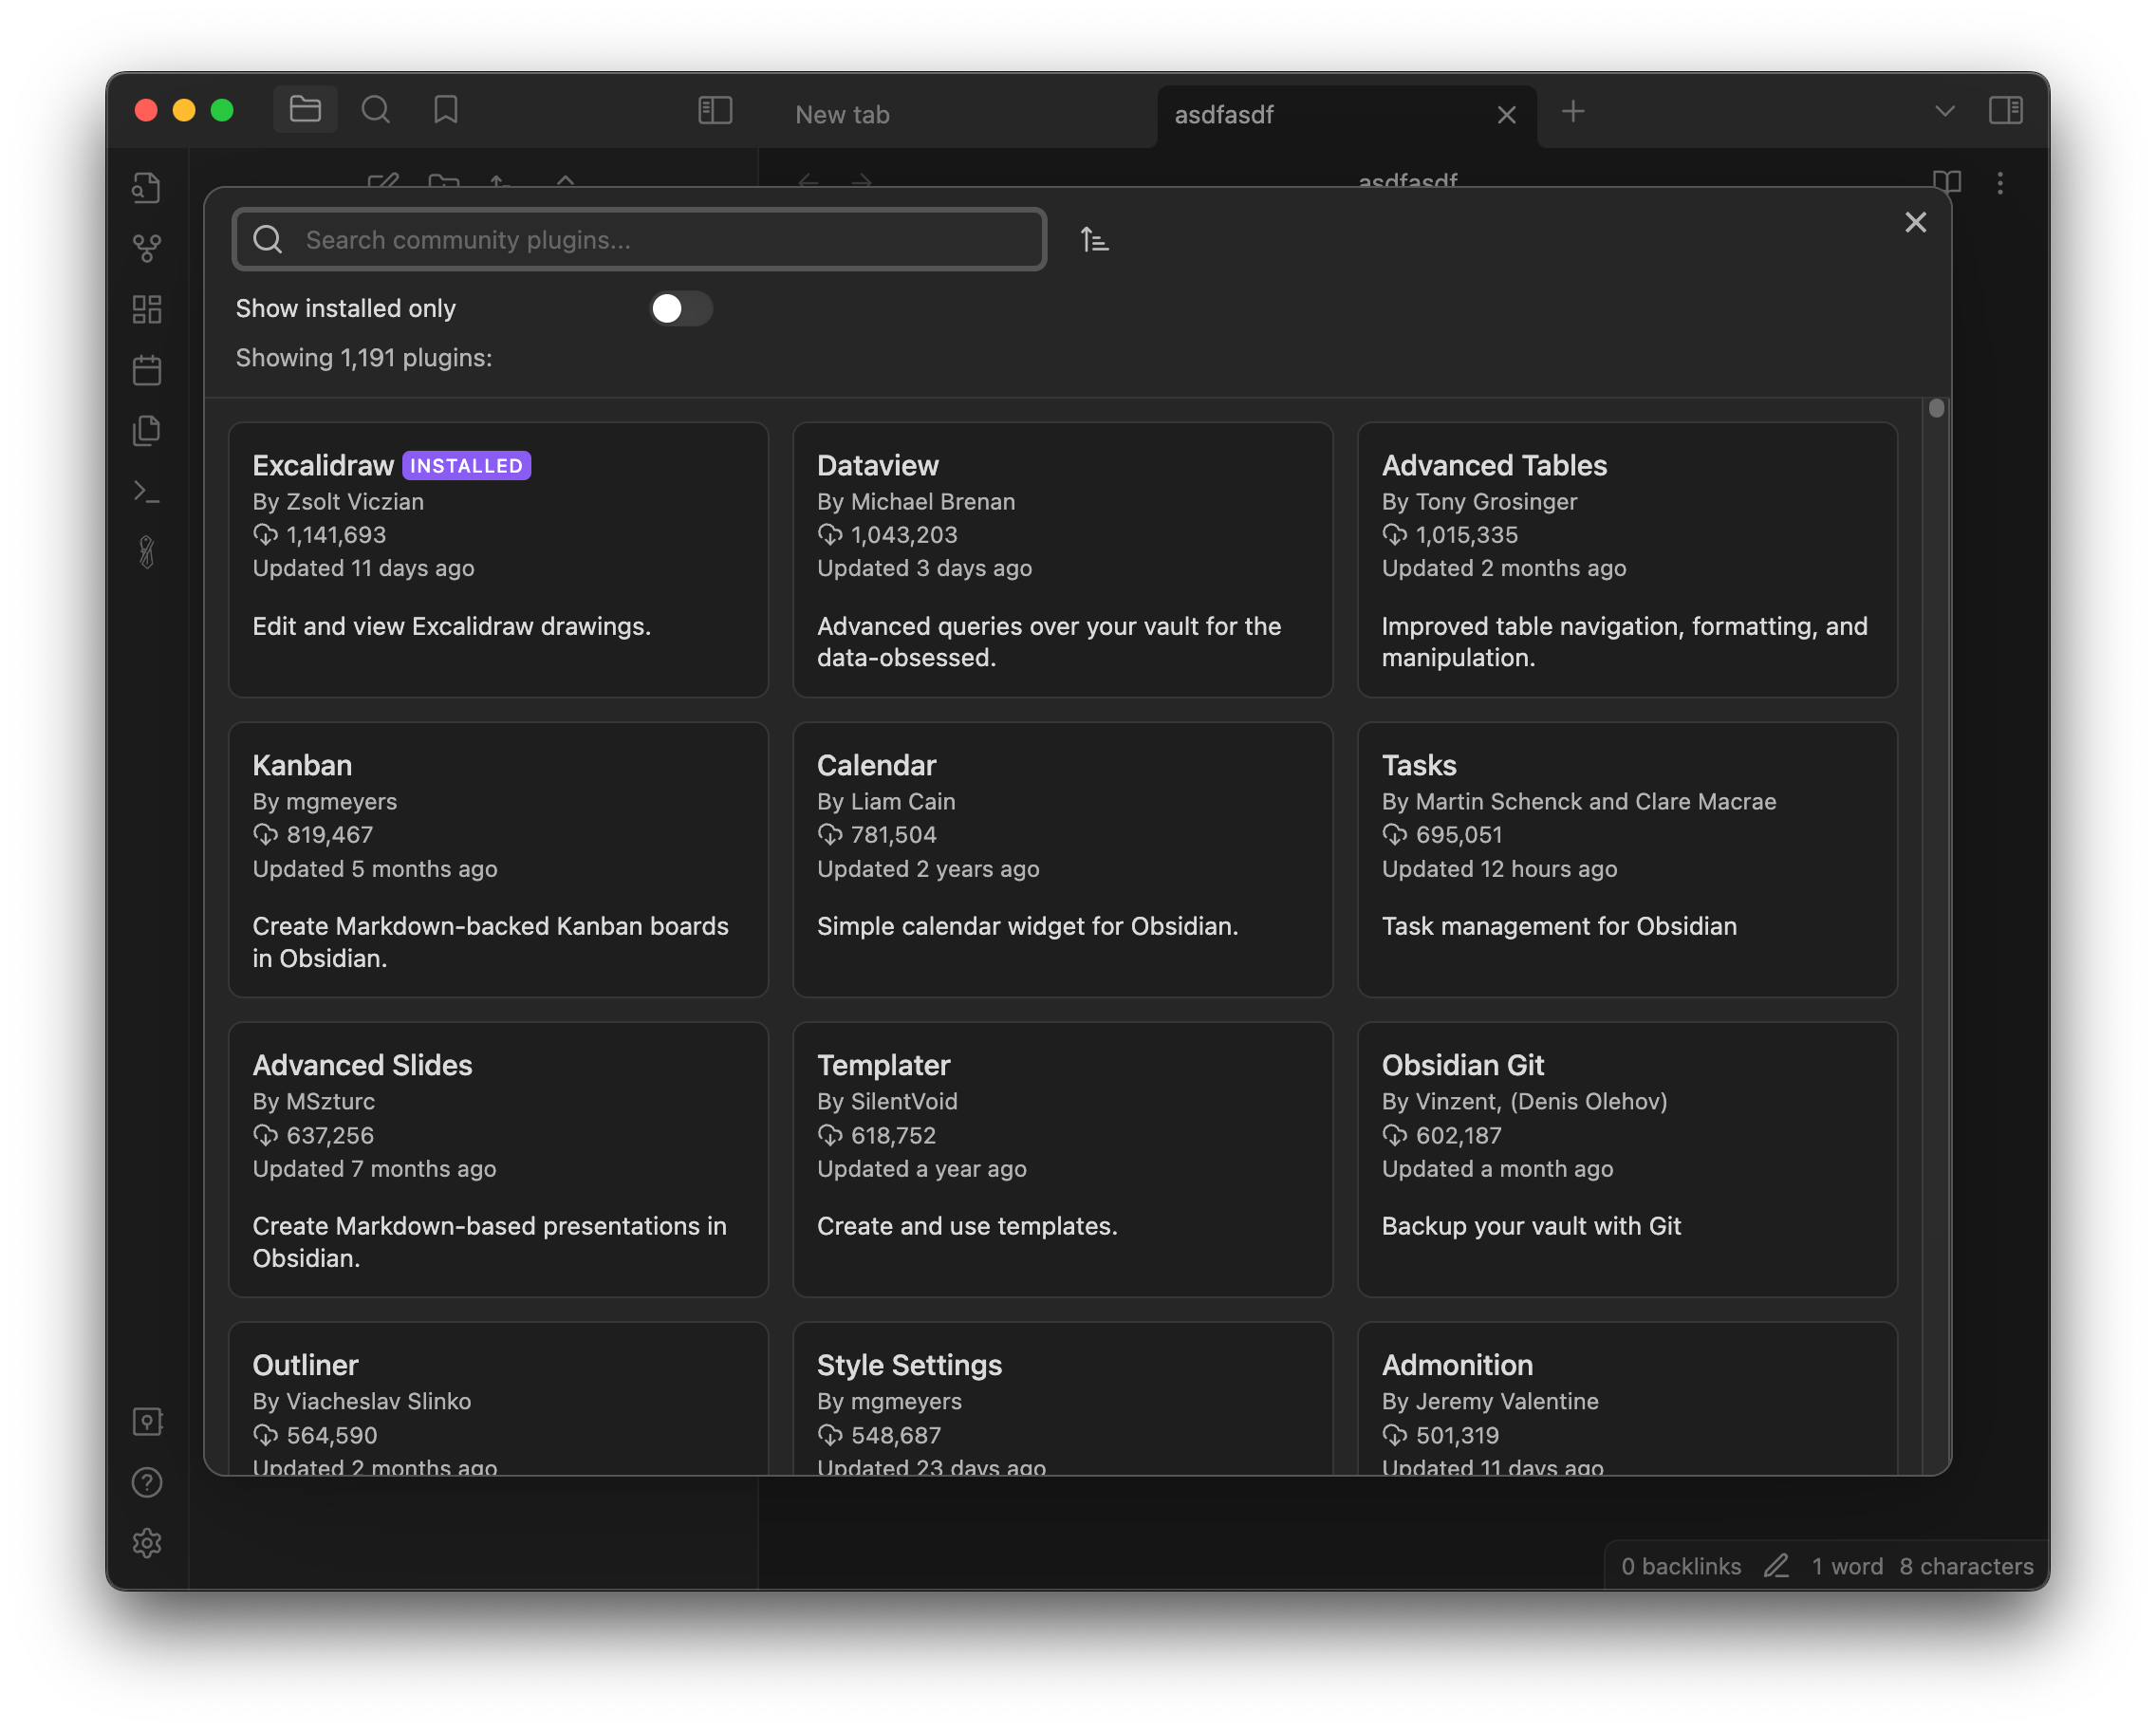The width and height of the screenshot is (2156, 1731).
Task: Click the plugin list scrollbar
Action: coord(1936,408)
